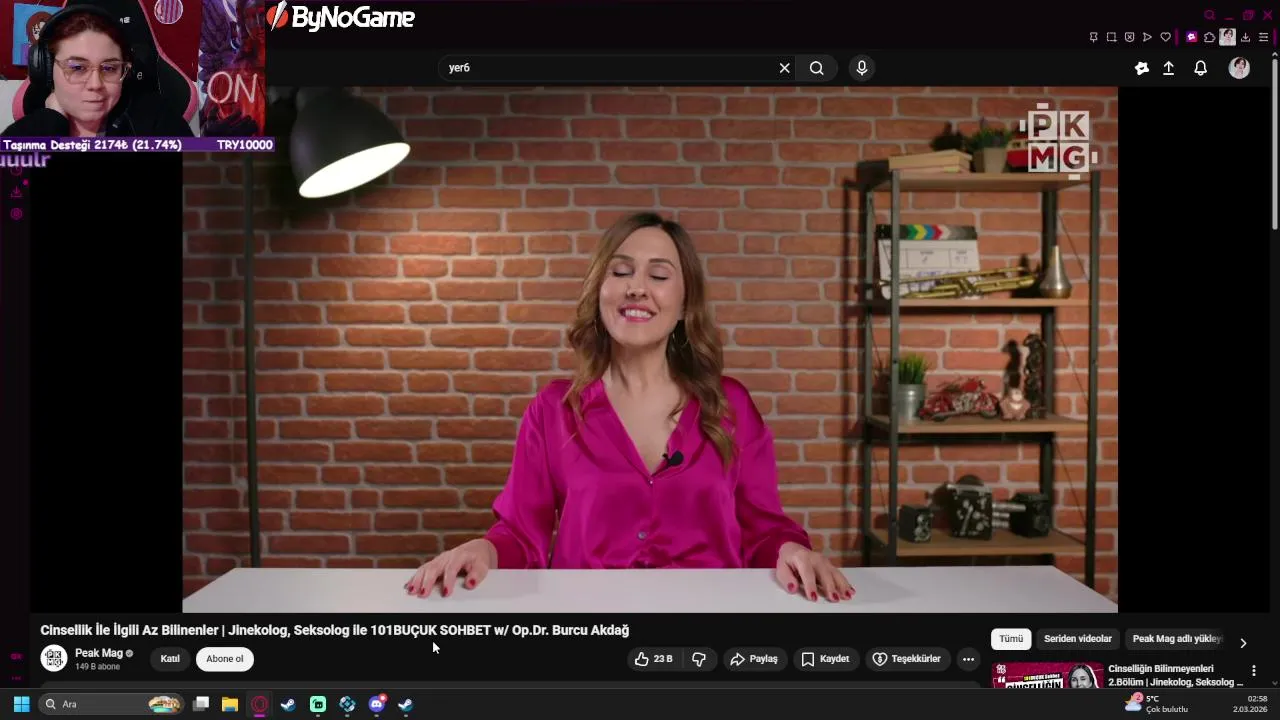The width and height of the screenshot is (1280, 720).
Task: Like the video with thumbs up
Action: tap(653, 659)
